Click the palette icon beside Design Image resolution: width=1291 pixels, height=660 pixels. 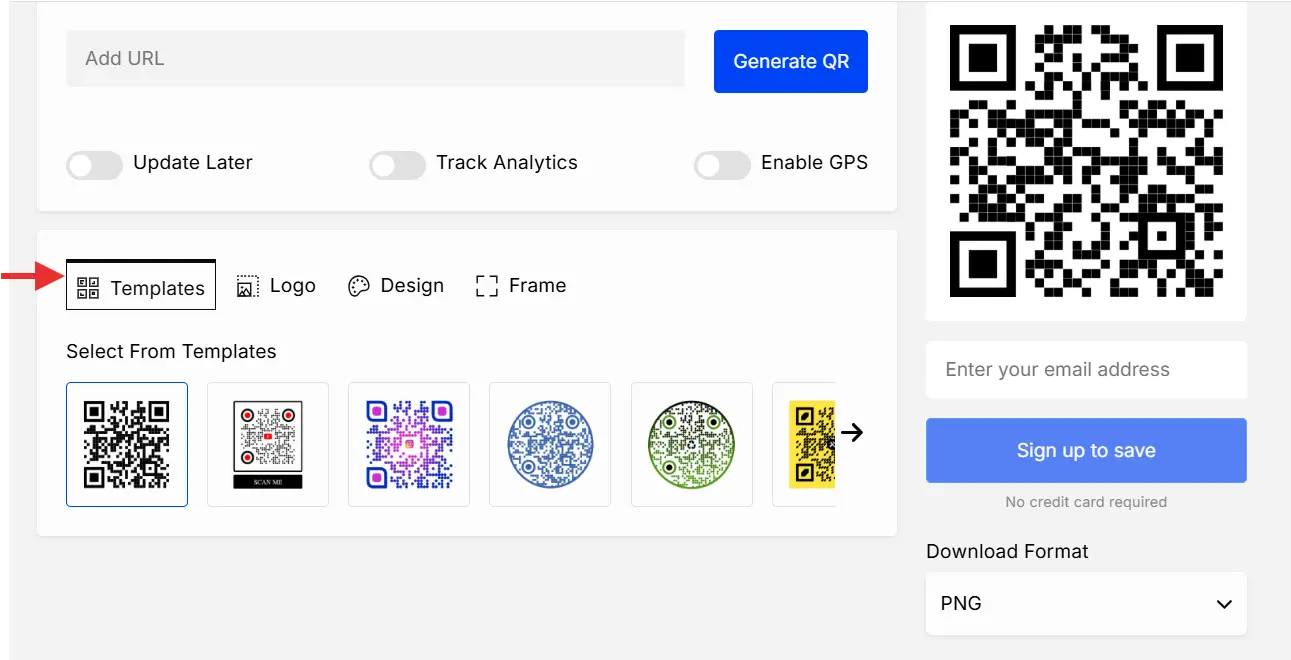click(358, 286)
